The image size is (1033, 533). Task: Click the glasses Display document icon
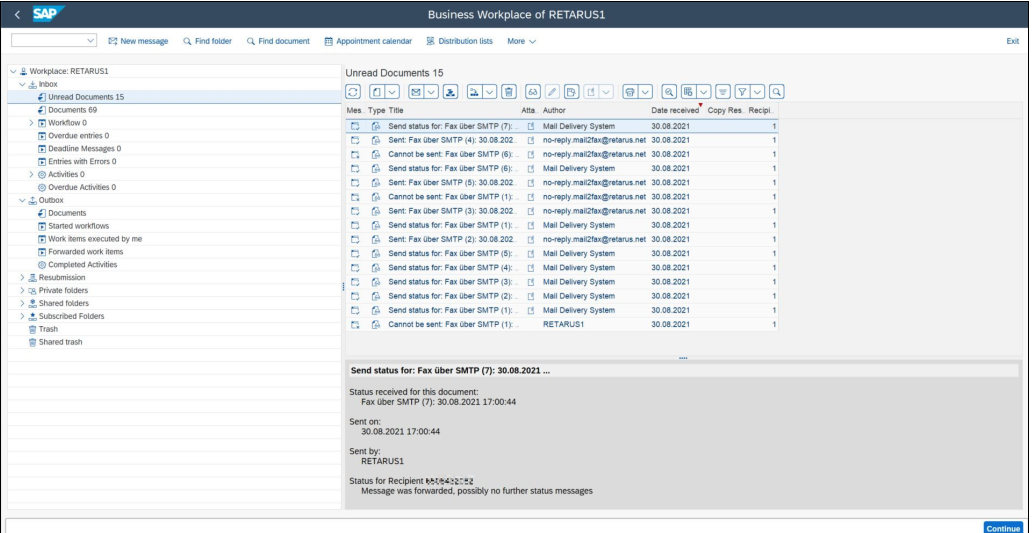[x=534, y=93]
